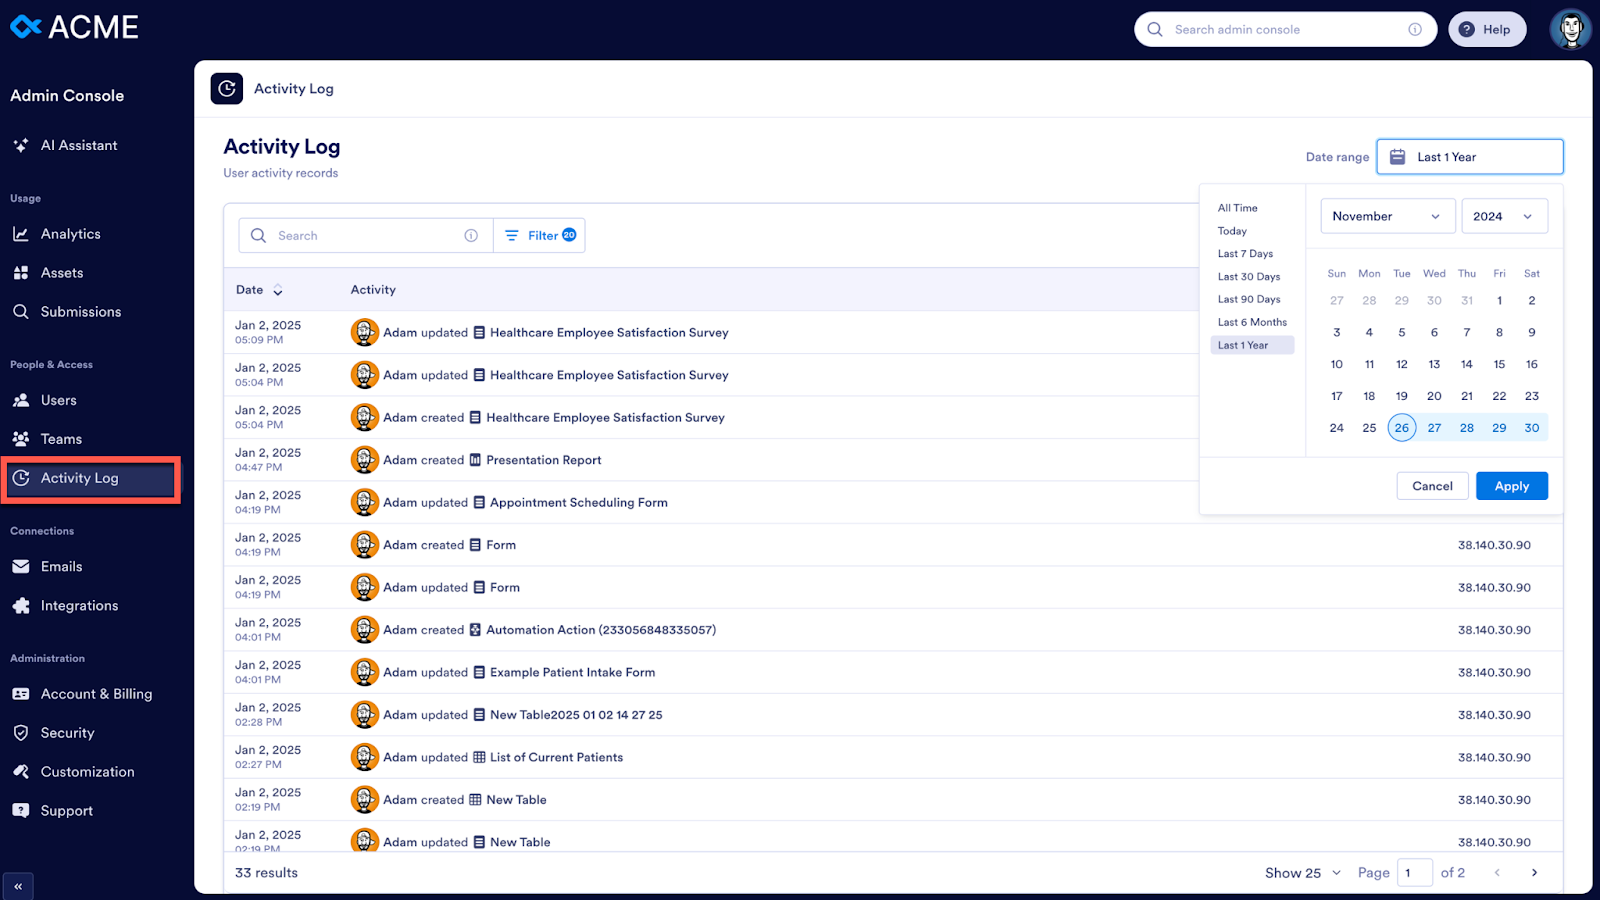Go to next page arrow

tap(1534, 873)
